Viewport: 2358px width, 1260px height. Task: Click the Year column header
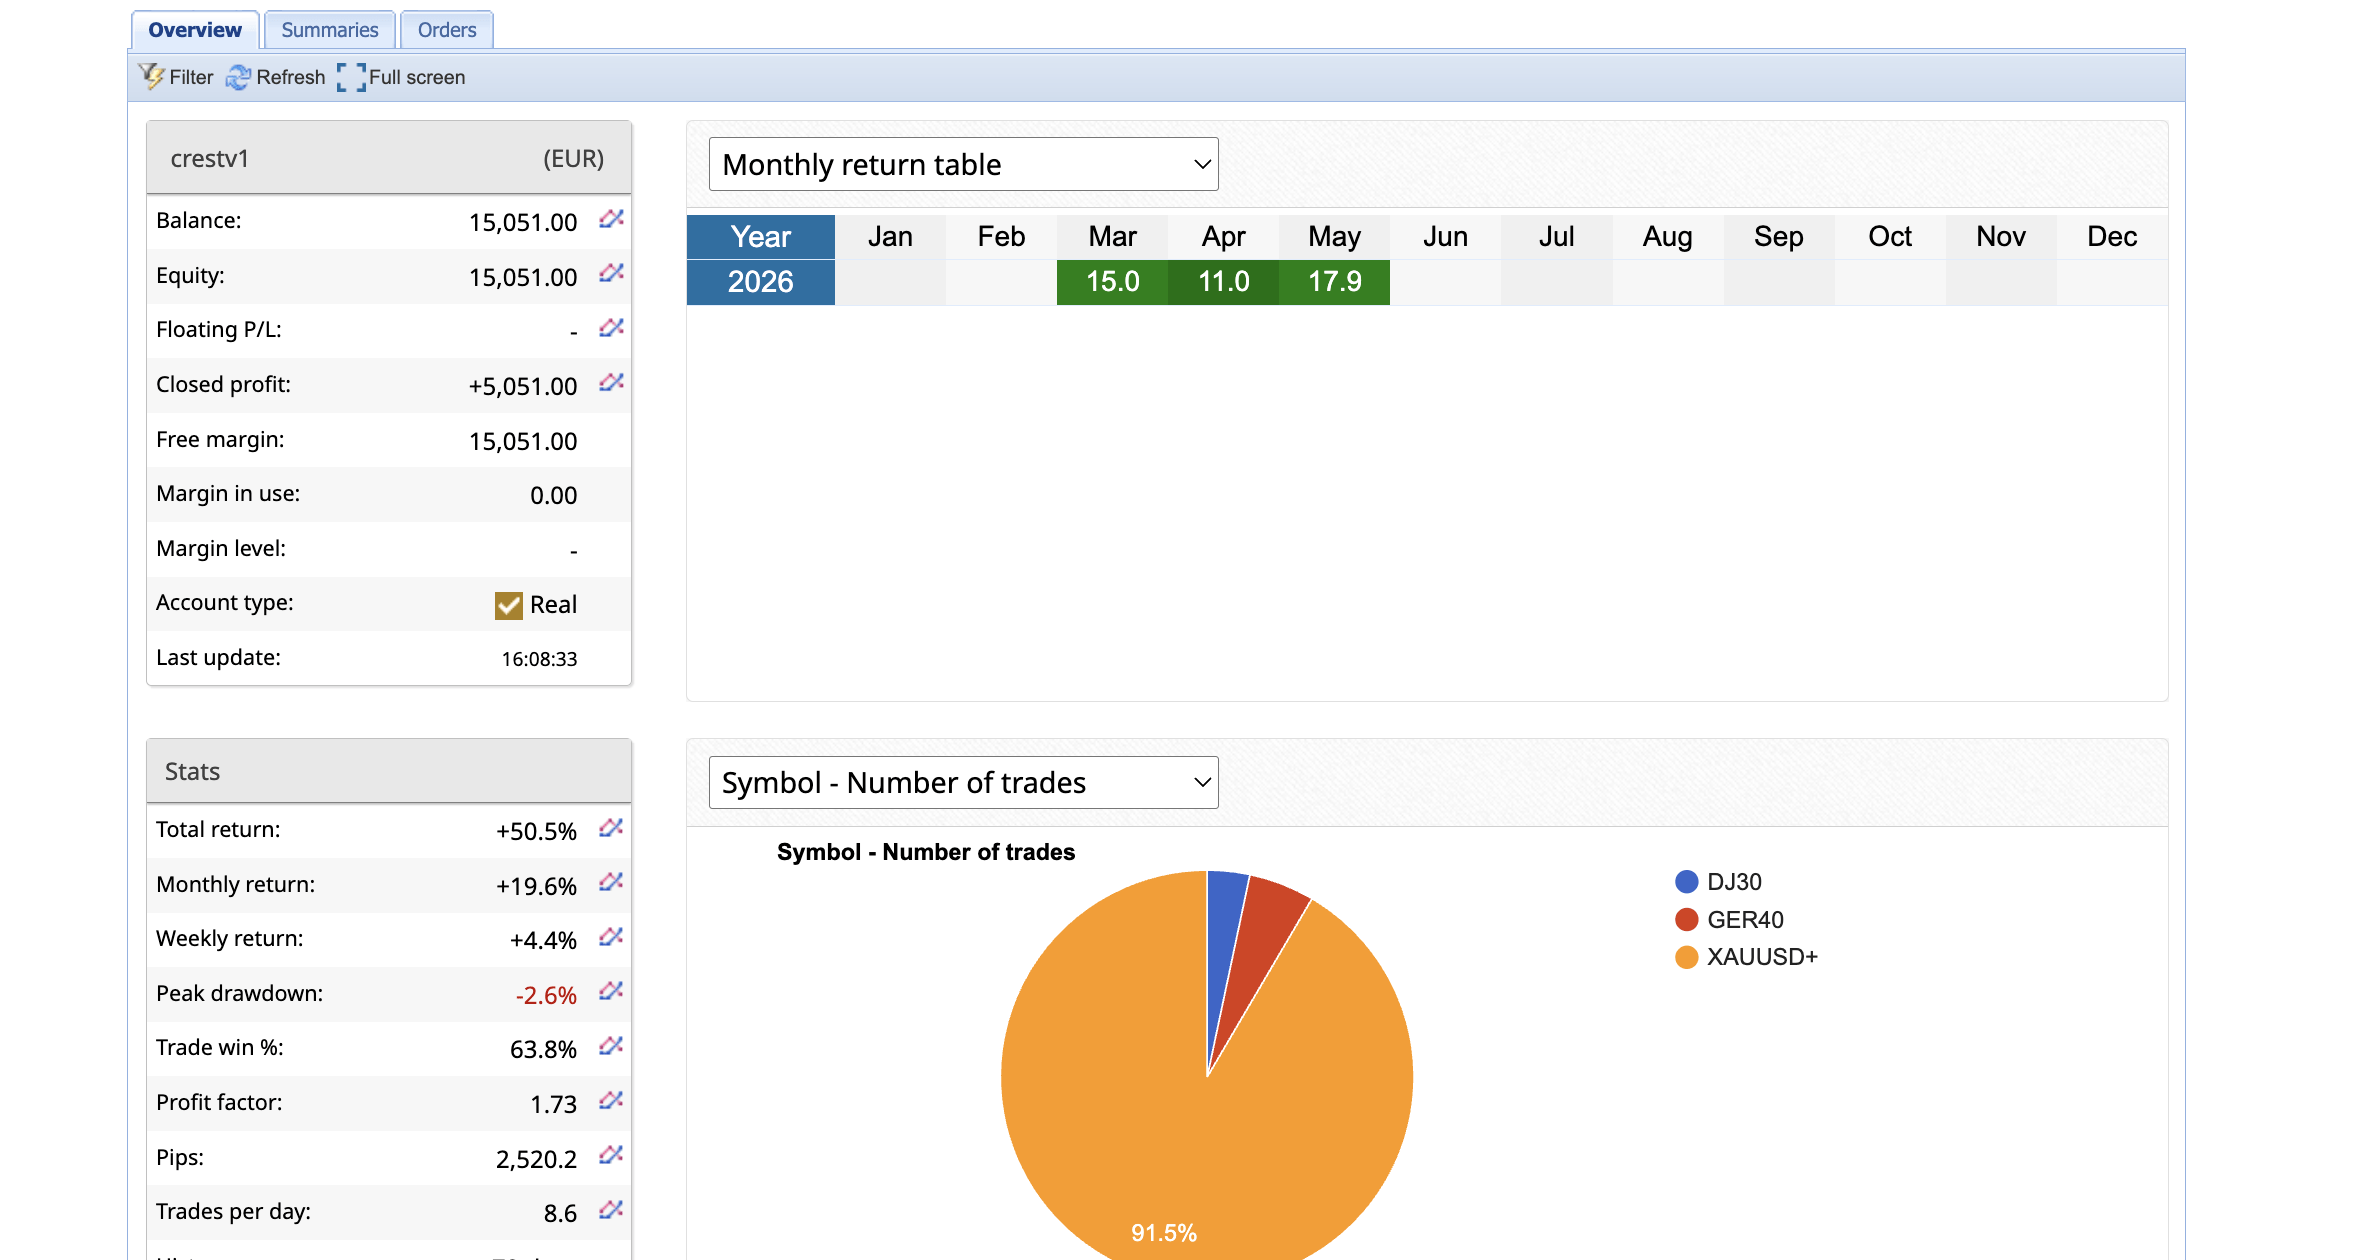point(760,237)
